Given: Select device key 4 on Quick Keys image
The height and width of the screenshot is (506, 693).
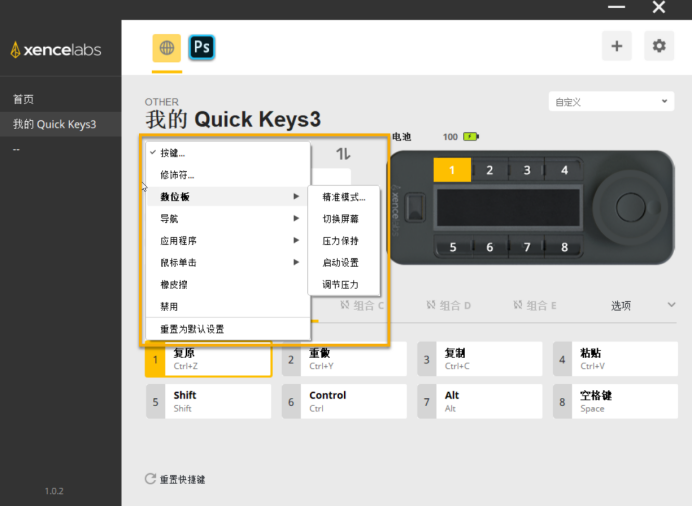Looking at the screenshot, I should pyautogui.click(x=564, y=170).
